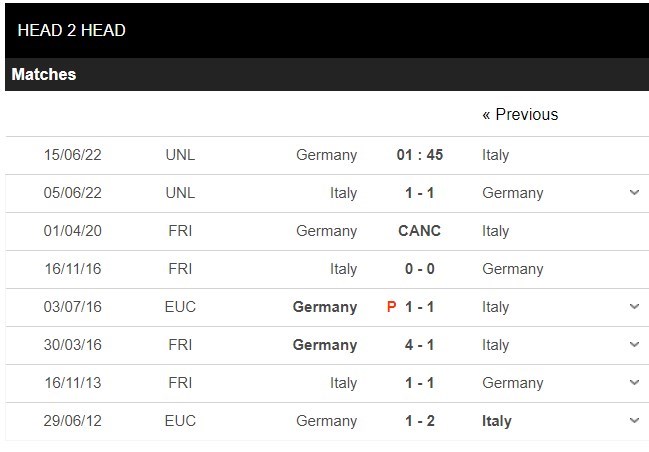649x452 pixels.
Task: Go to « Previous matches
Action: (520, 114)
